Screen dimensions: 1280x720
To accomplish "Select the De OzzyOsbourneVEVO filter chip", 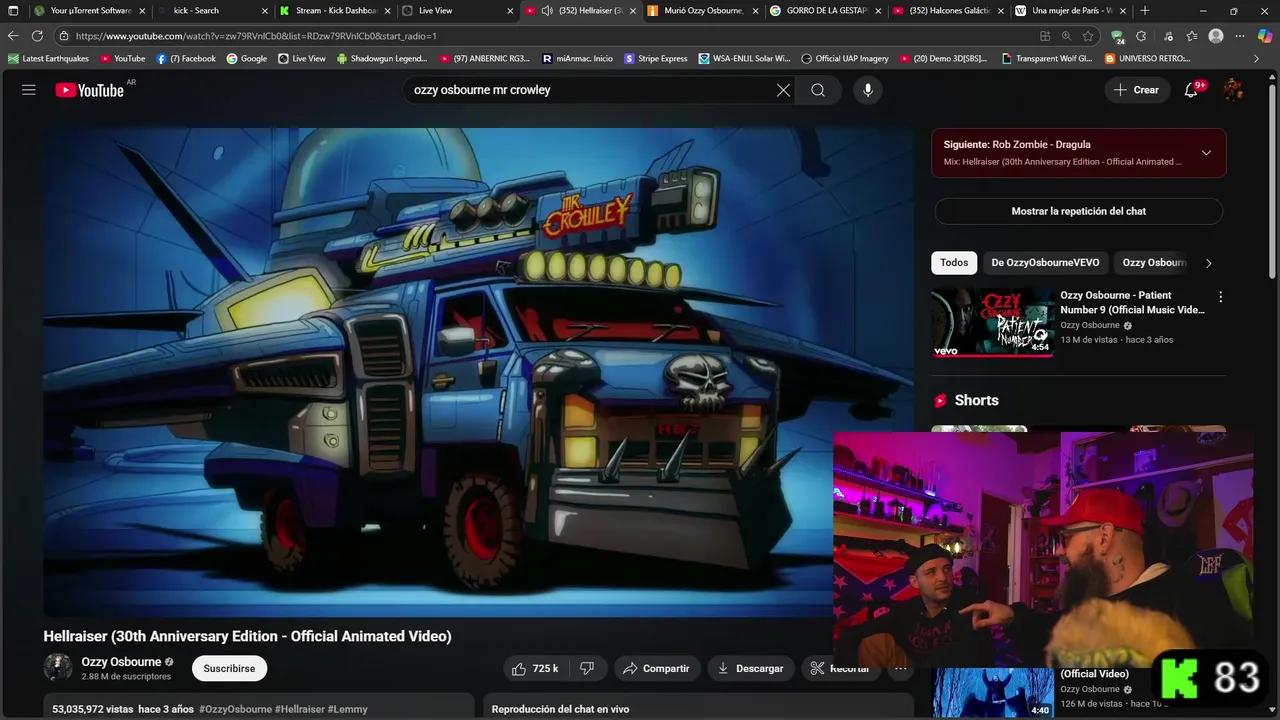I will (1045, 263).
